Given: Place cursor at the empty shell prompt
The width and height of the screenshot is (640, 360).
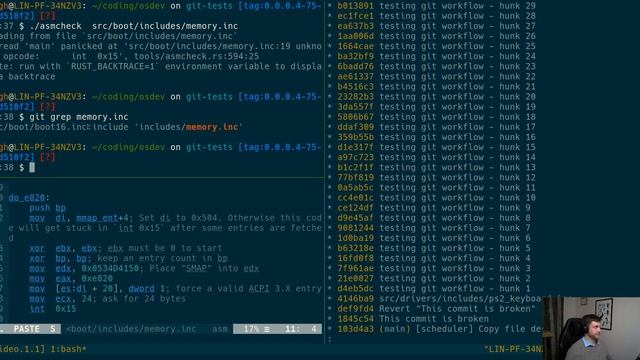Looking at the screenshot, I should pos(32,167).
